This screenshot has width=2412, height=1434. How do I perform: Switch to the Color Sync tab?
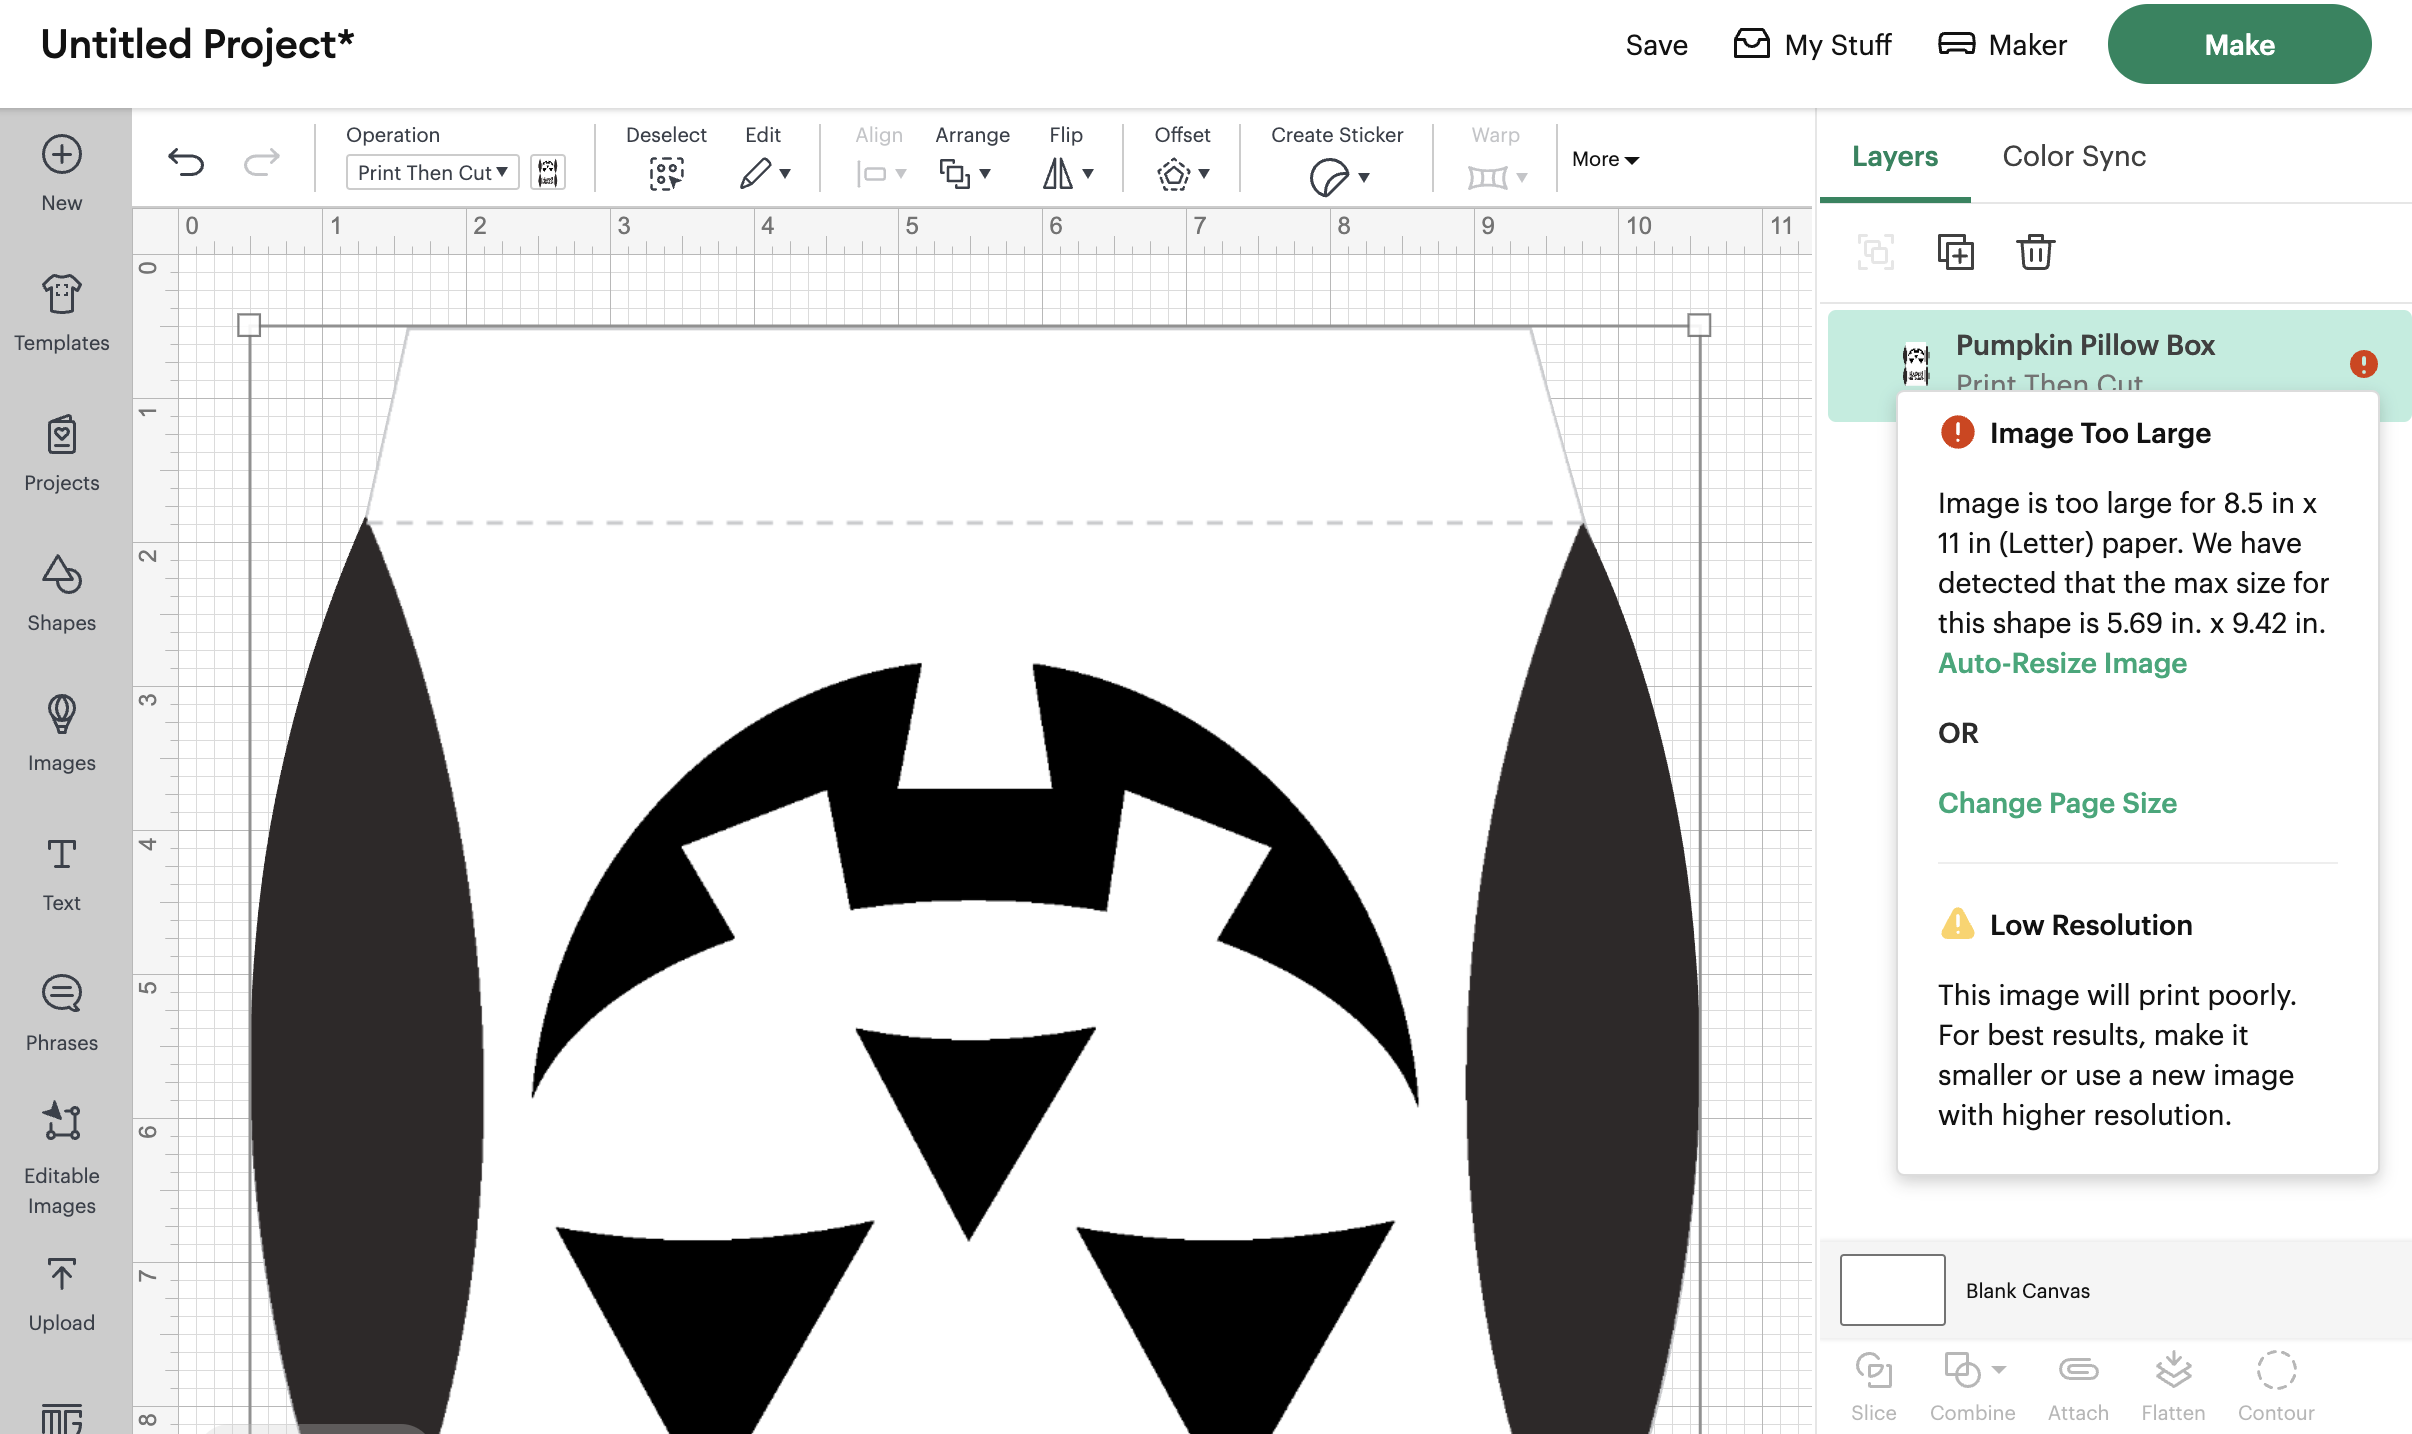pos(2074,156)
